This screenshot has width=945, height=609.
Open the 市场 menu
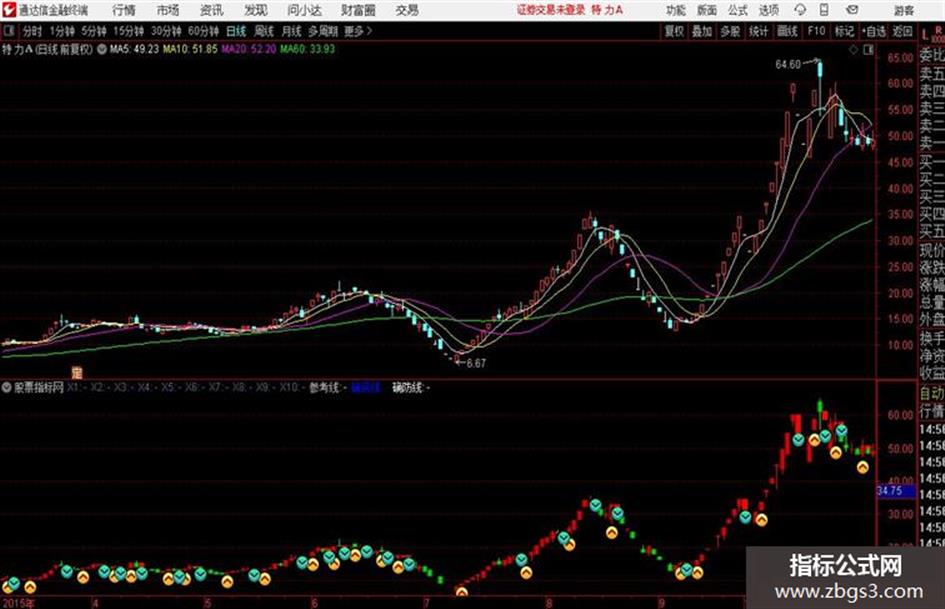click(168, 10)
